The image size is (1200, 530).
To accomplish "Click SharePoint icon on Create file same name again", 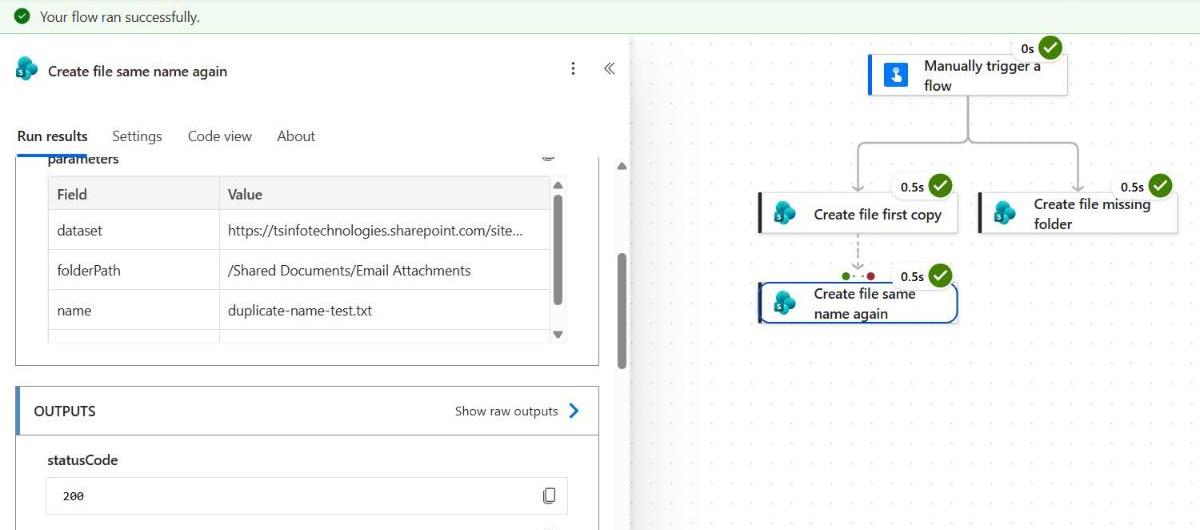I will [x=785, y=303].
